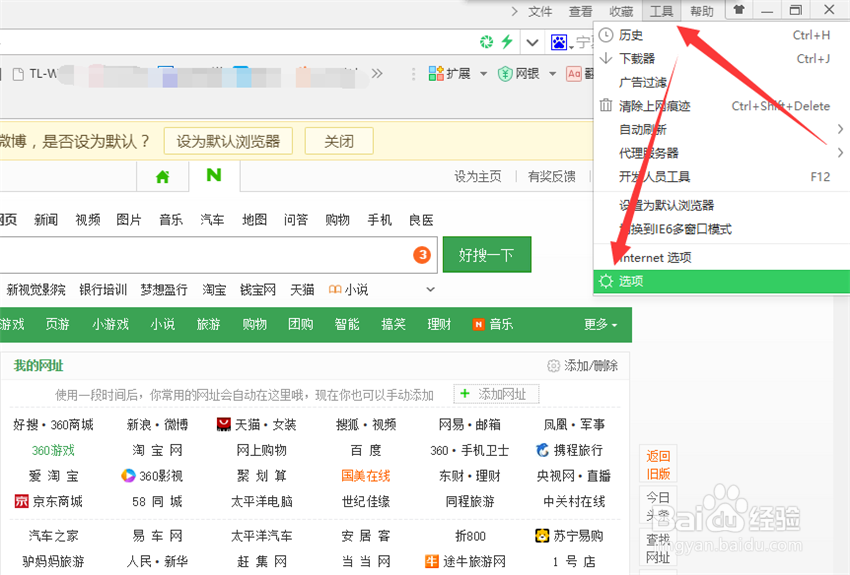This screenshot has width=850, height=575.
Task: Open the 帮助 menu
Action: point(701,11)
